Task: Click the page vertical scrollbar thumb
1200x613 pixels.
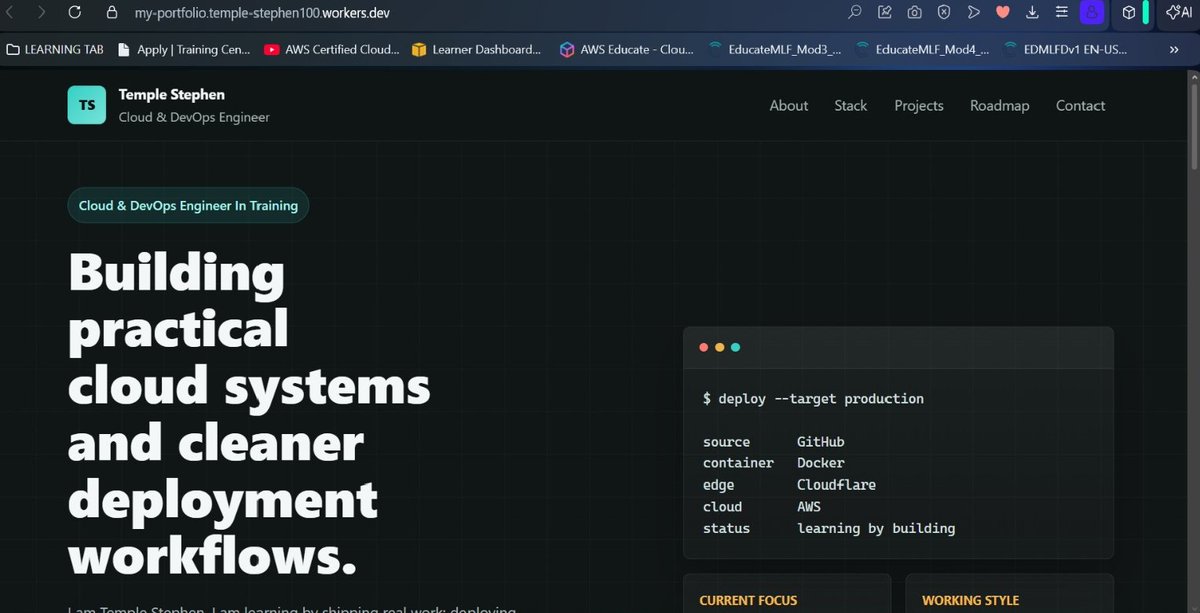Action: 1192,125
